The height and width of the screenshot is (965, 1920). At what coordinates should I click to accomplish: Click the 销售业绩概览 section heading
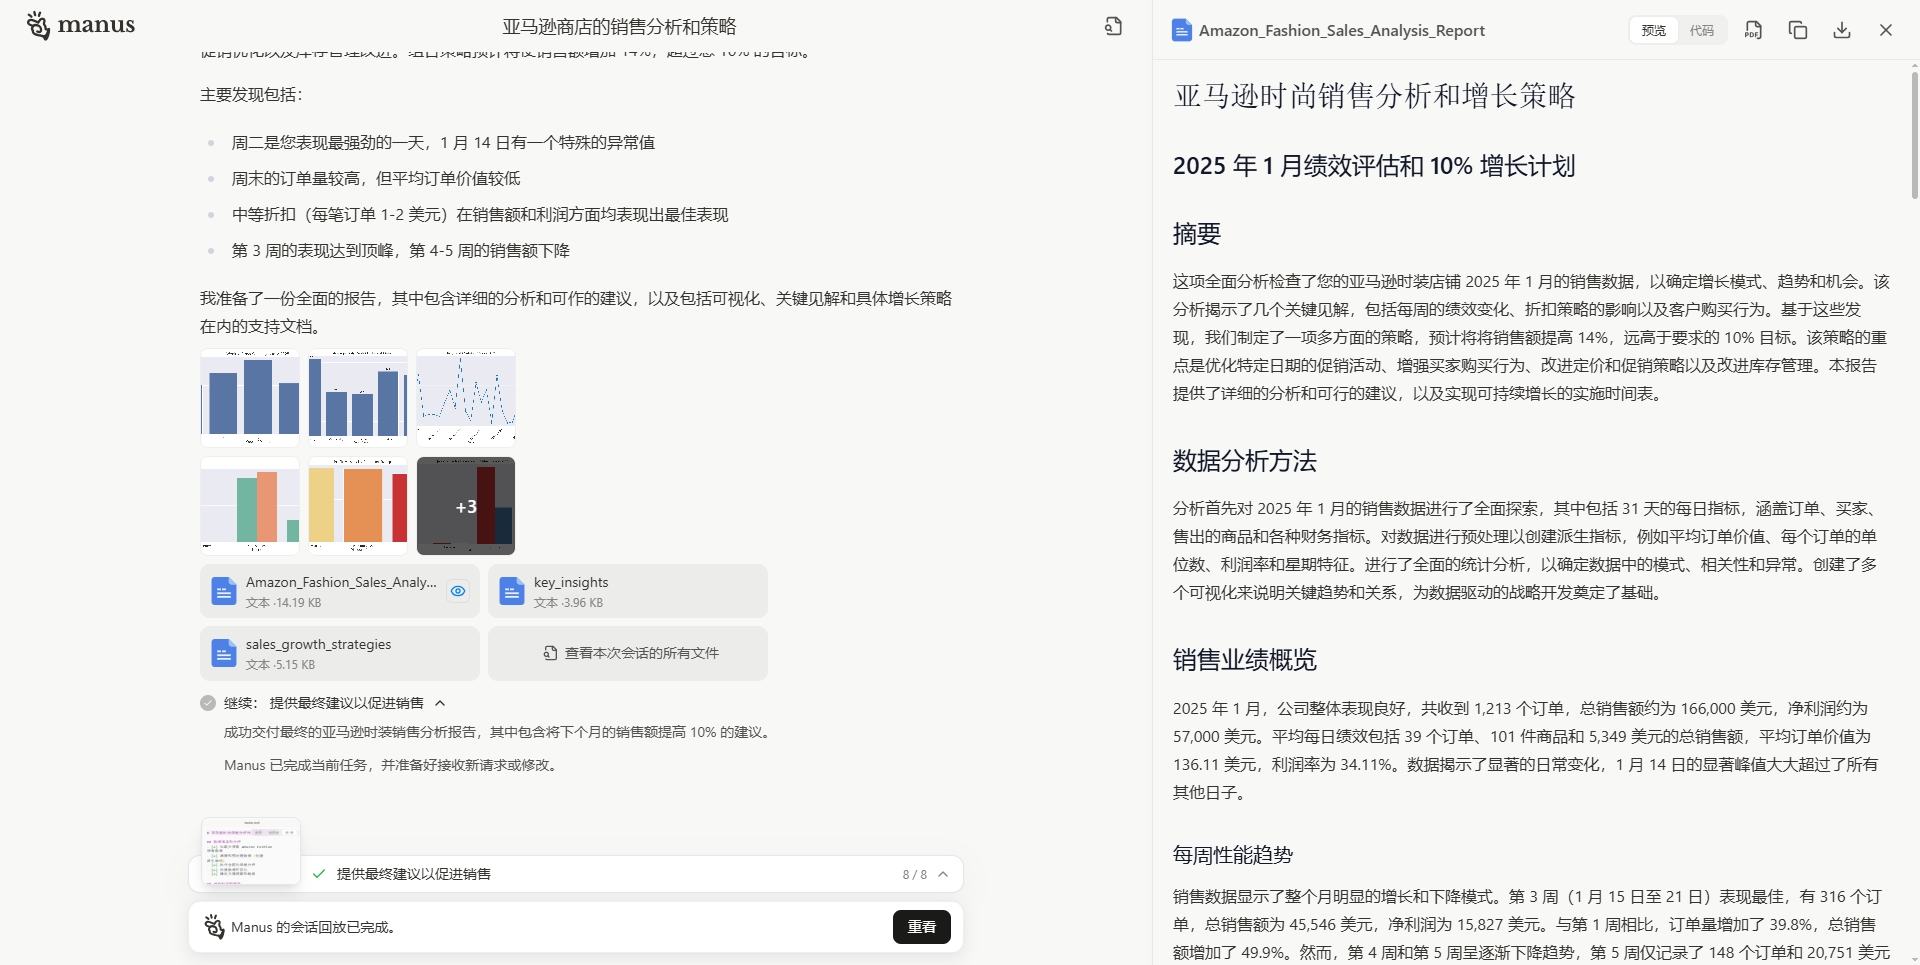[1245, 660]
